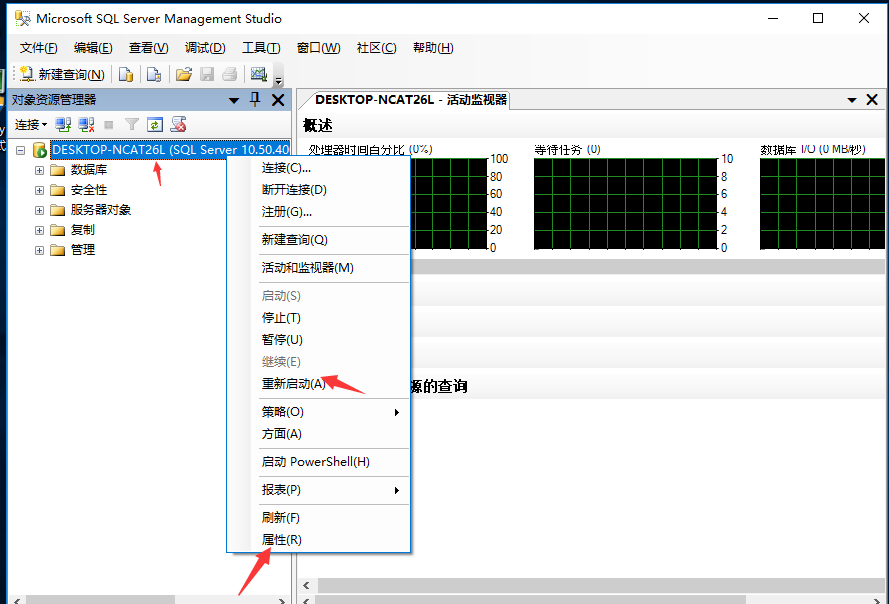Click the 等待任务 graph
The height and width of the screenshot is (604, 889).
point(626,204)
